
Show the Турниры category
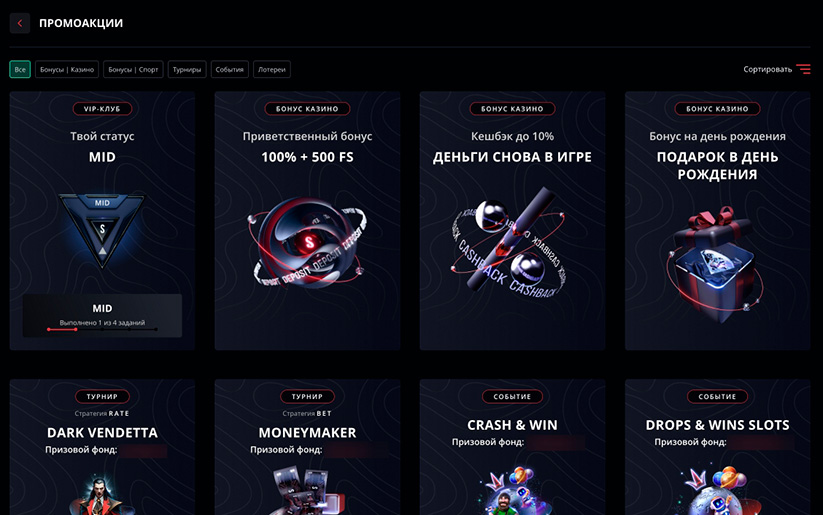pyautogui.click(x=187, y=69)
